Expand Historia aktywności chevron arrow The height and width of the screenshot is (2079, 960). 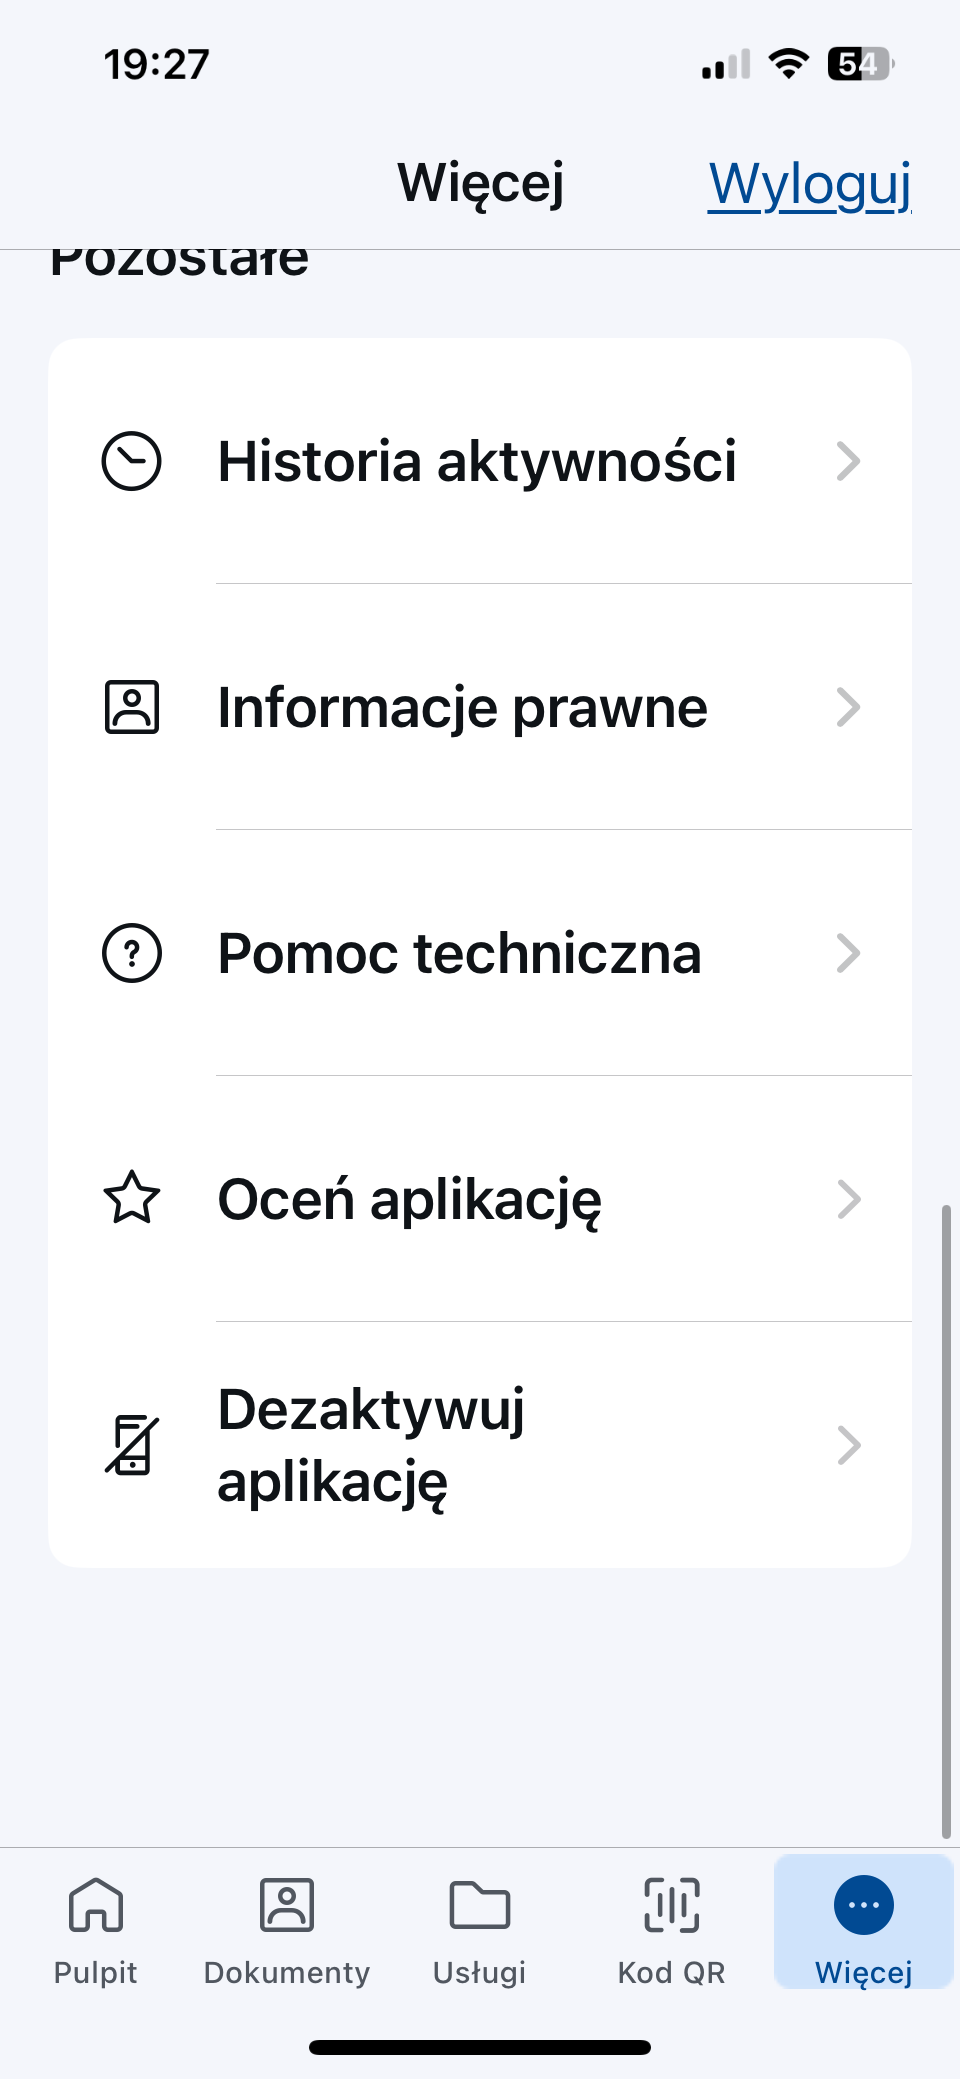[848, 461]
